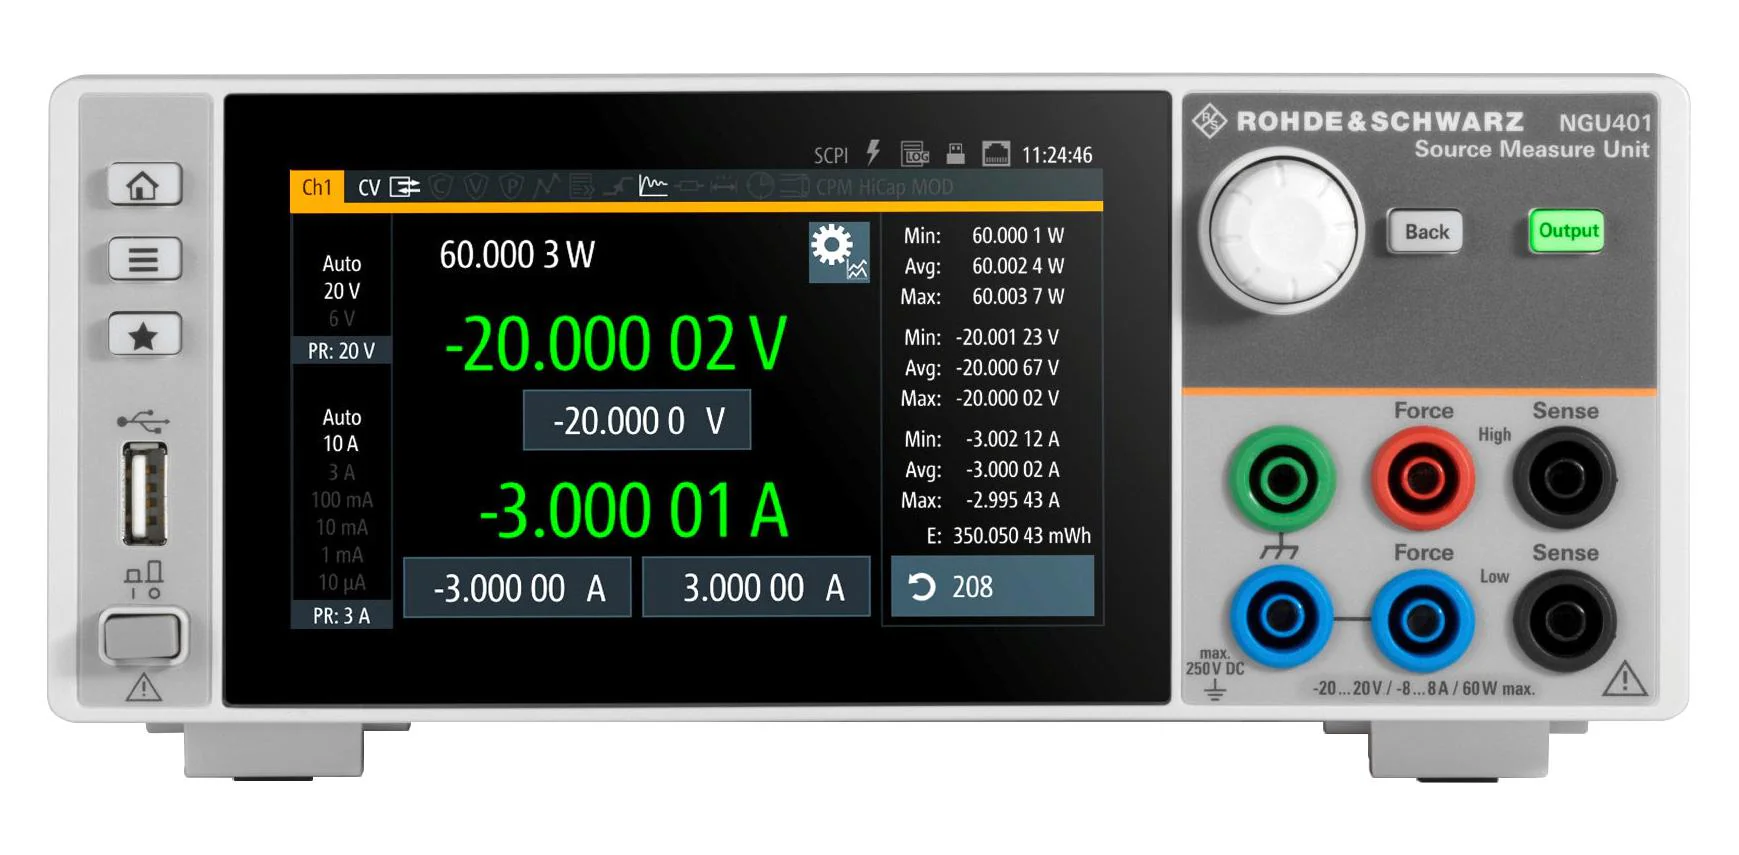Tap the resistor mode icon

(x=689, y=187)
